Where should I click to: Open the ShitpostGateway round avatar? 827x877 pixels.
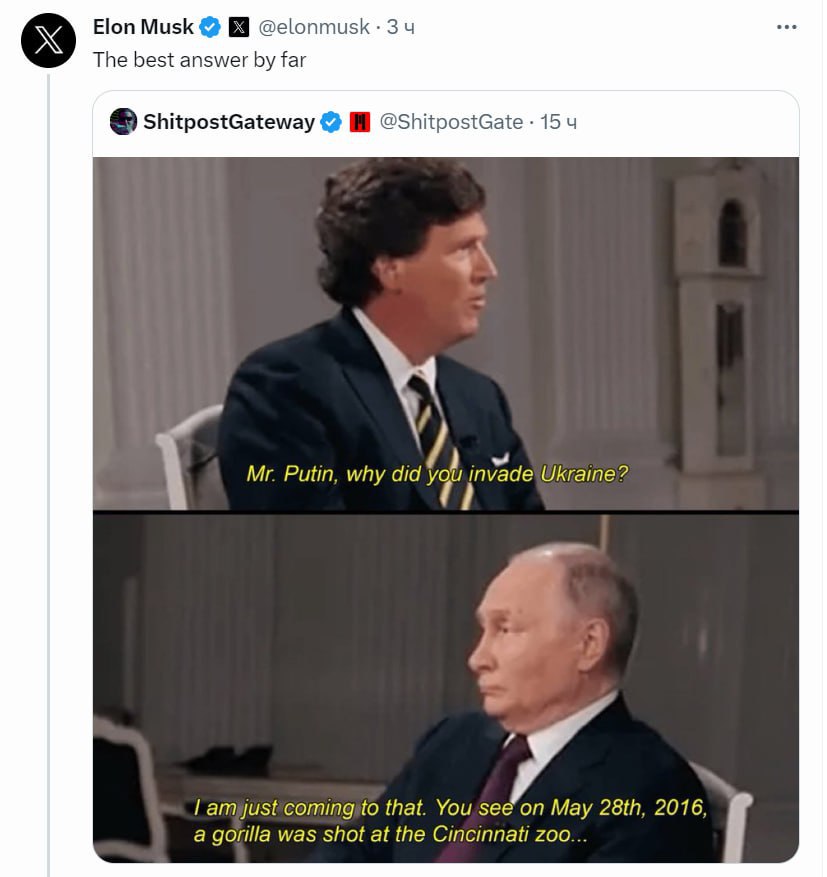[124, 121]
